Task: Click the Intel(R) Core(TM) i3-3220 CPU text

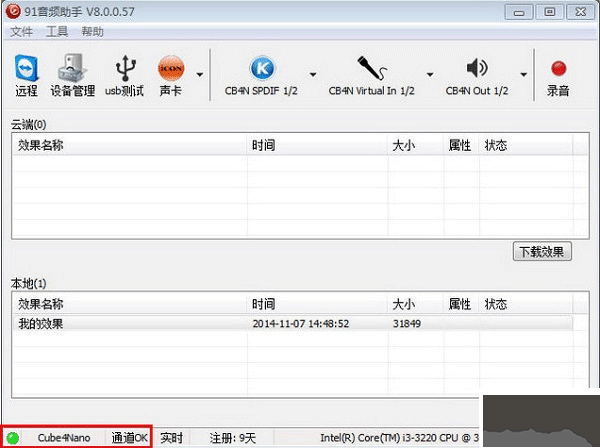Action: pyautogui.click(x=399, y=438)
